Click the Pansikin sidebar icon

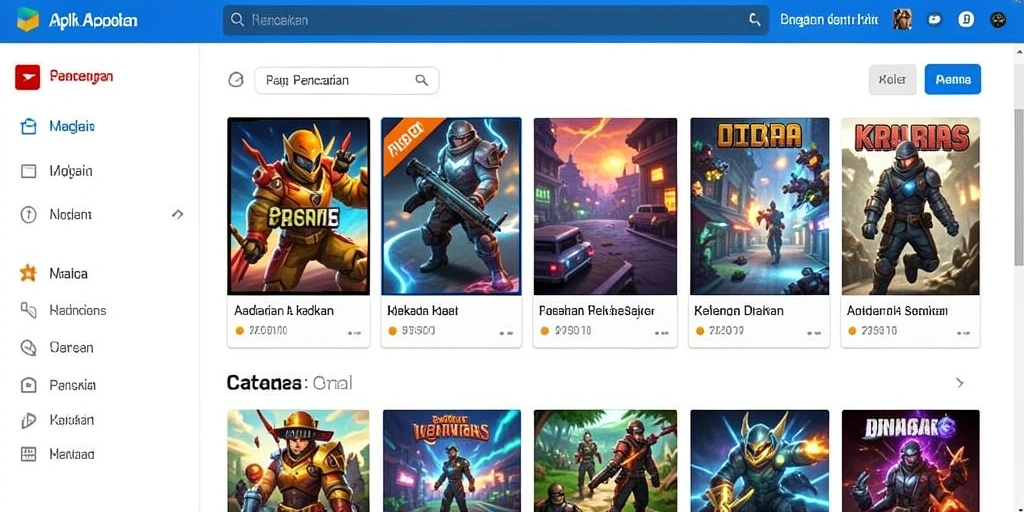coord(28,385)
